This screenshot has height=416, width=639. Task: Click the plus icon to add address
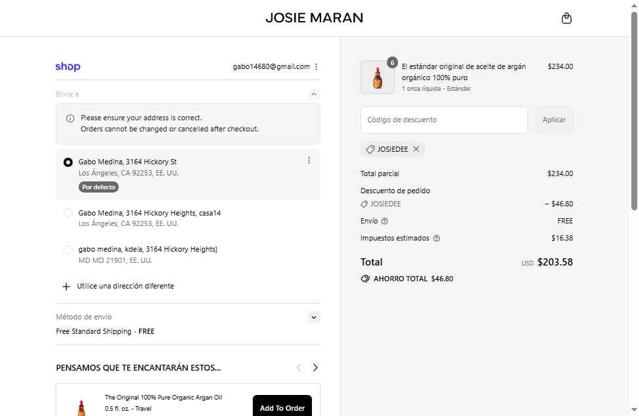click(66, 286)
